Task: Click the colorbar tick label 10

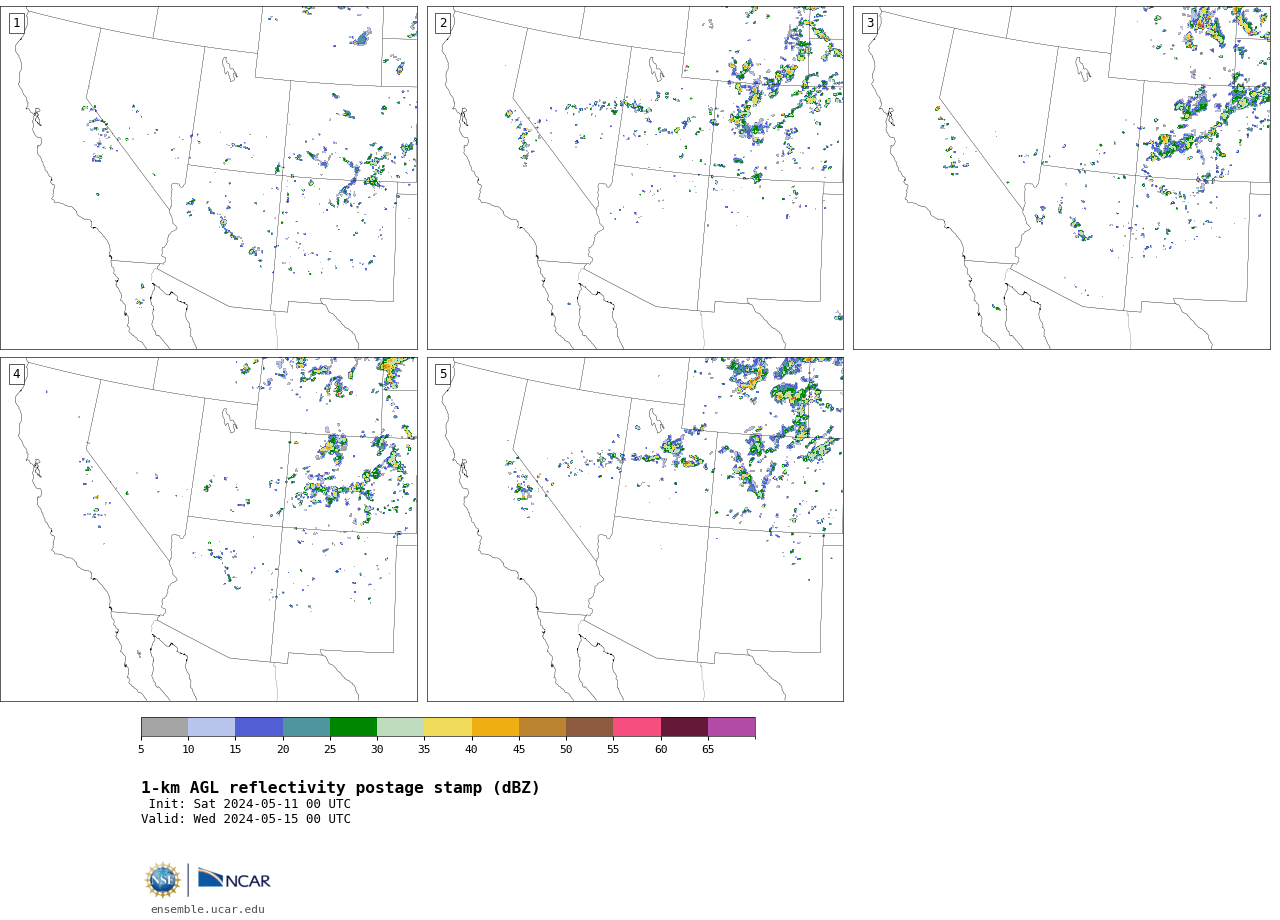Action: tap(188, 749)
